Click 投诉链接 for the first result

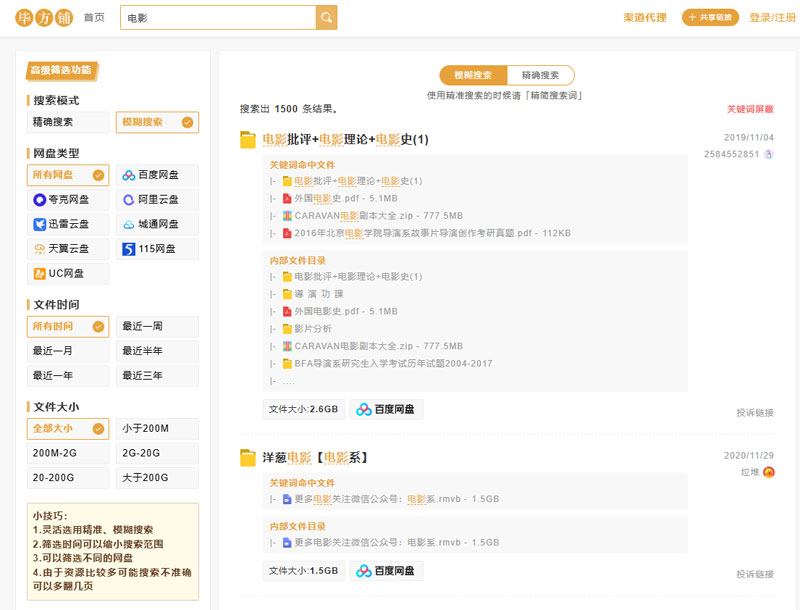[755, 413]
